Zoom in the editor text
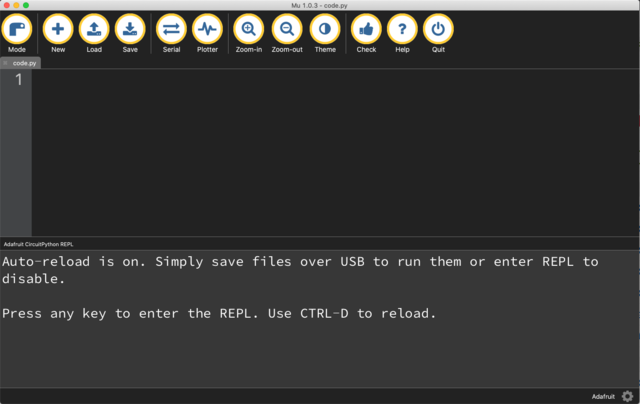The height and width of the screenshot is (404, 640). click(x=249, y=33)
